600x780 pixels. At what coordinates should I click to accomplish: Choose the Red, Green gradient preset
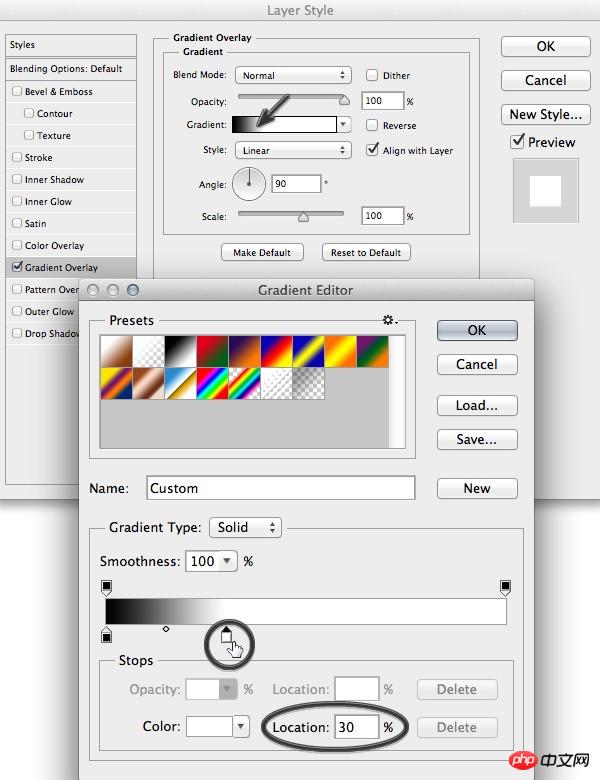[x=212, y=352]
